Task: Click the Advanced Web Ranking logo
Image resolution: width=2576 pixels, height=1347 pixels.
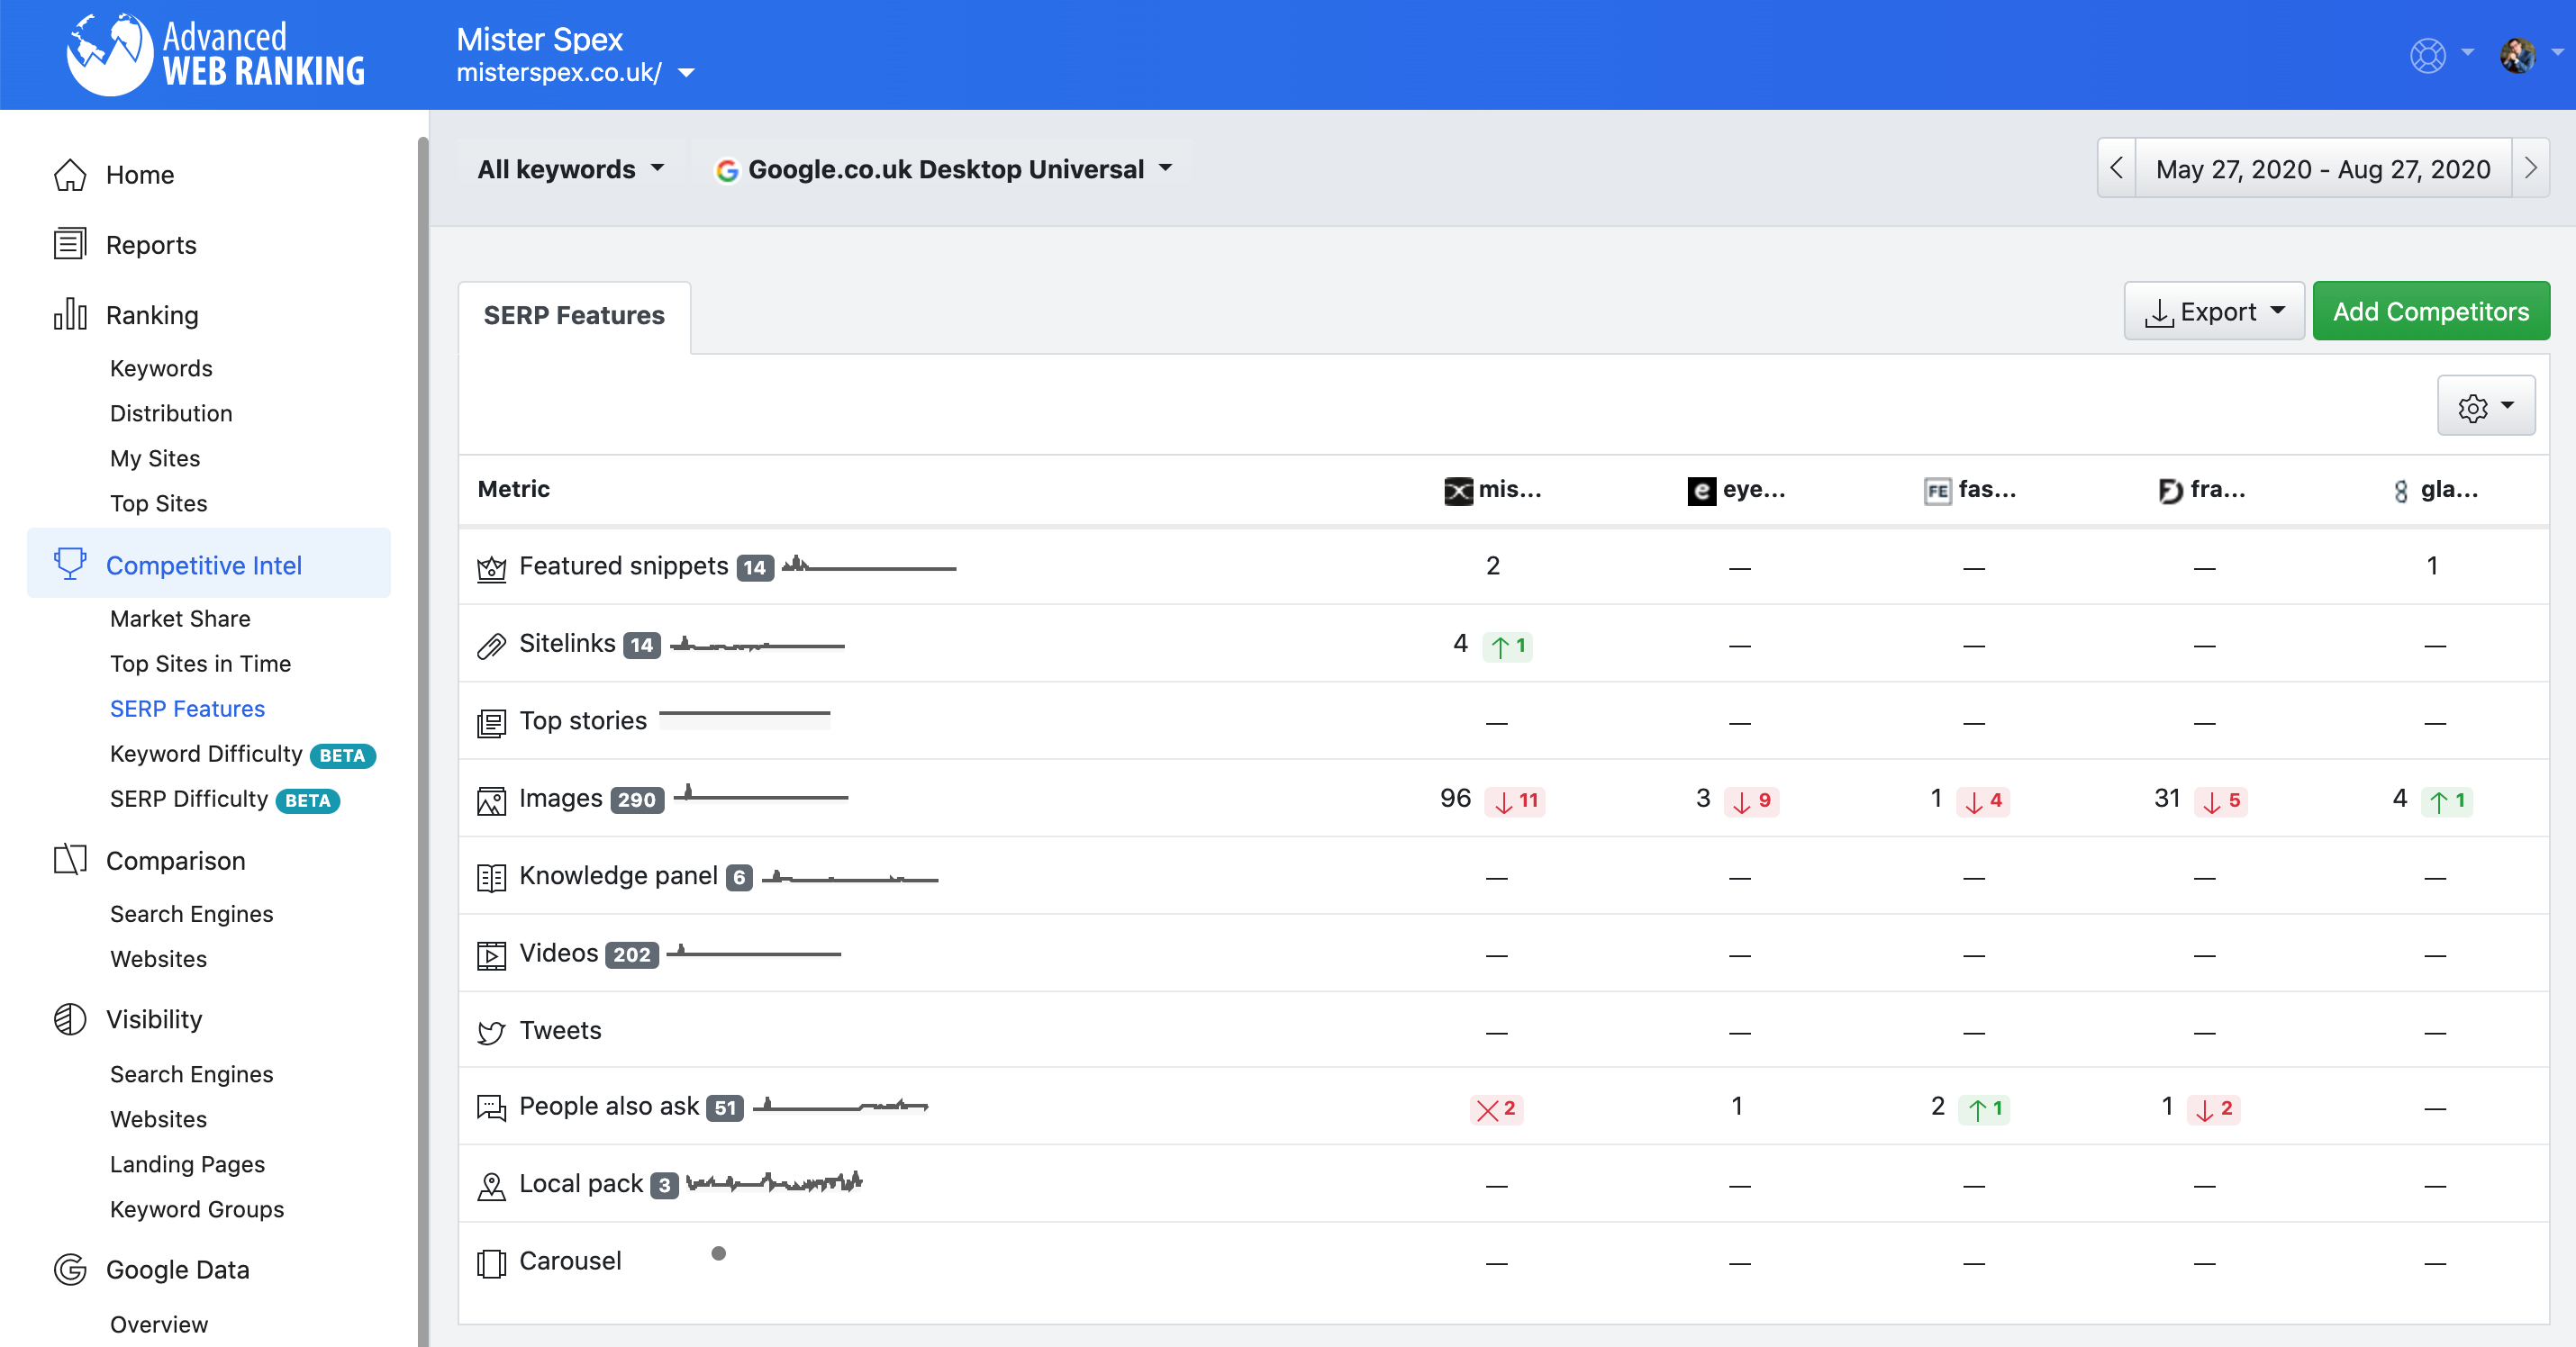Action: [215, 54]
